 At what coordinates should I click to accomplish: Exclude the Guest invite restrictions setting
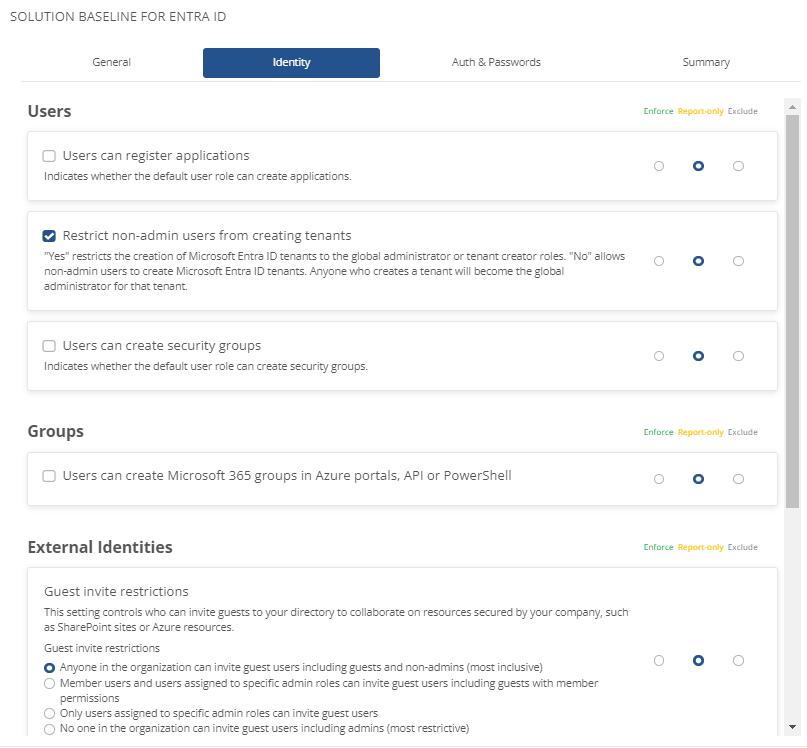[738, 660]
